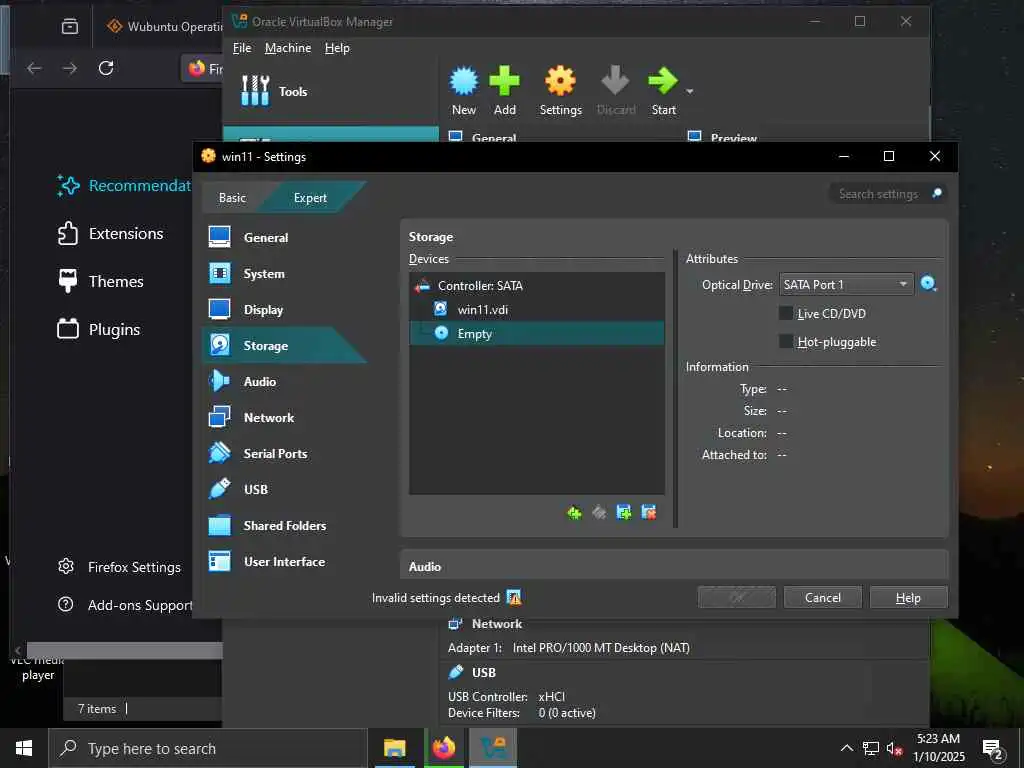Click the browser forward arrow
The image size is (1024, 768).
pyautogui.click(x=70, y=68)
